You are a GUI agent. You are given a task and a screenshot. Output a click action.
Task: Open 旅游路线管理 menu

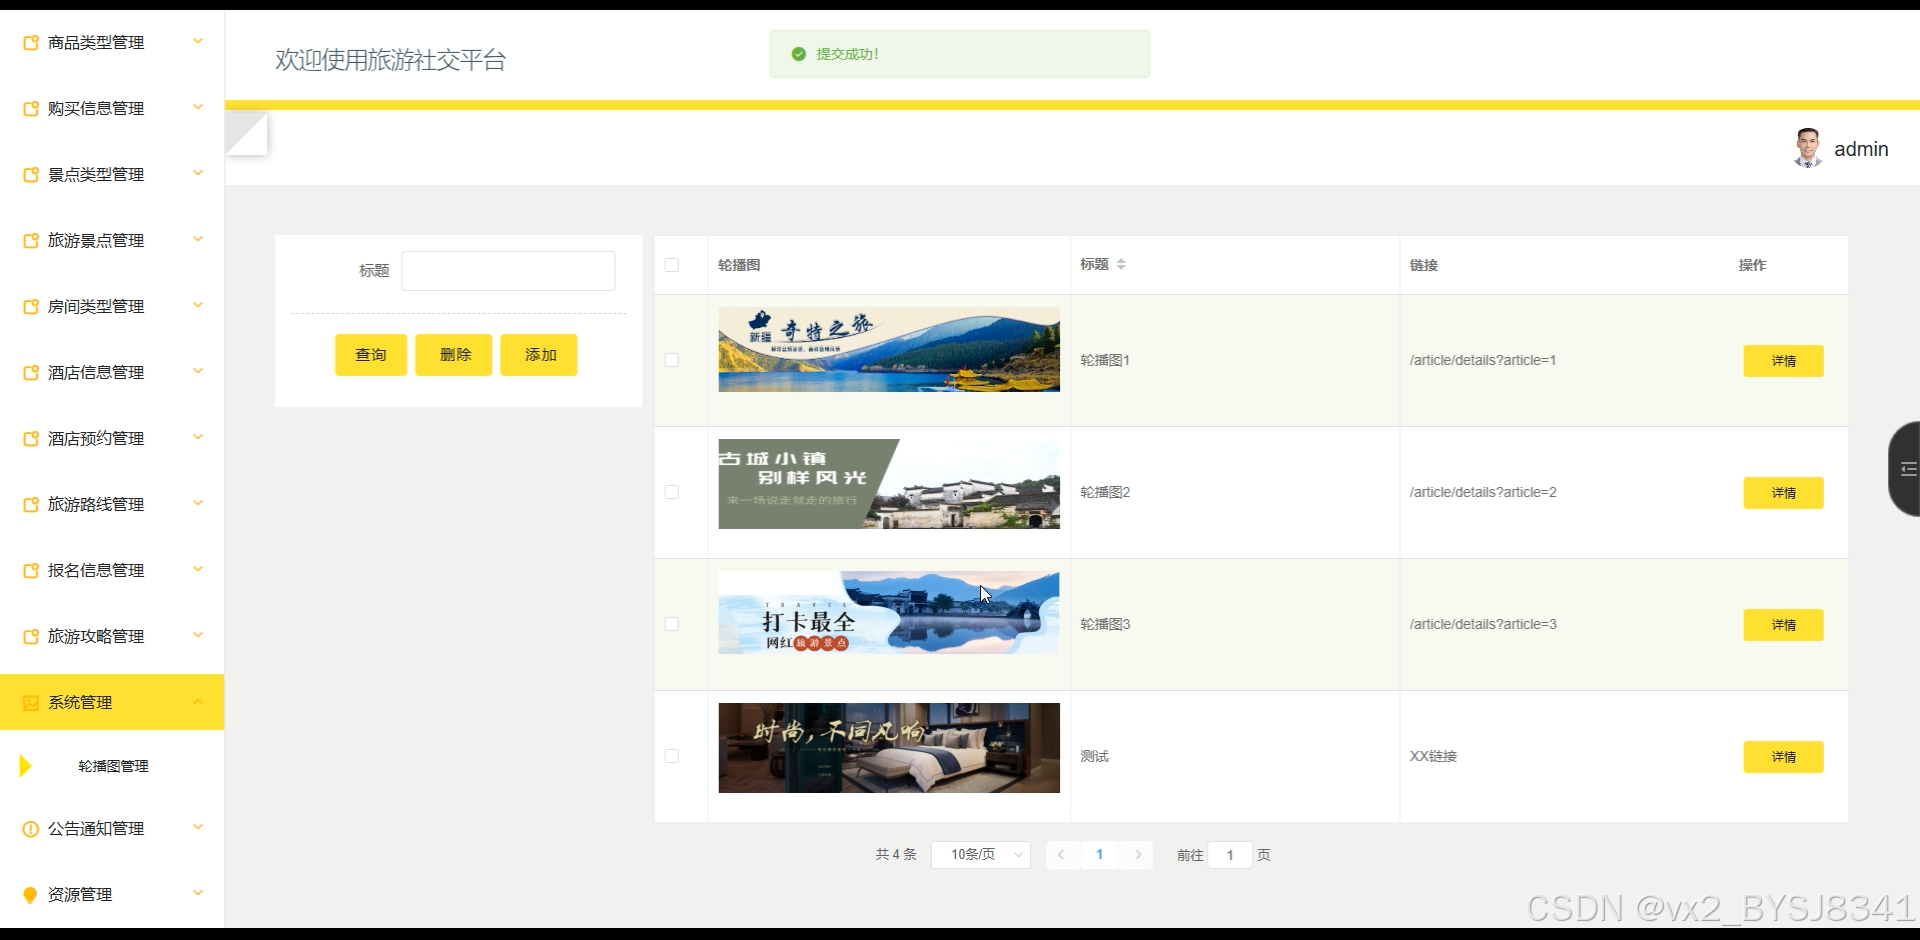click(x=112, y=505)
